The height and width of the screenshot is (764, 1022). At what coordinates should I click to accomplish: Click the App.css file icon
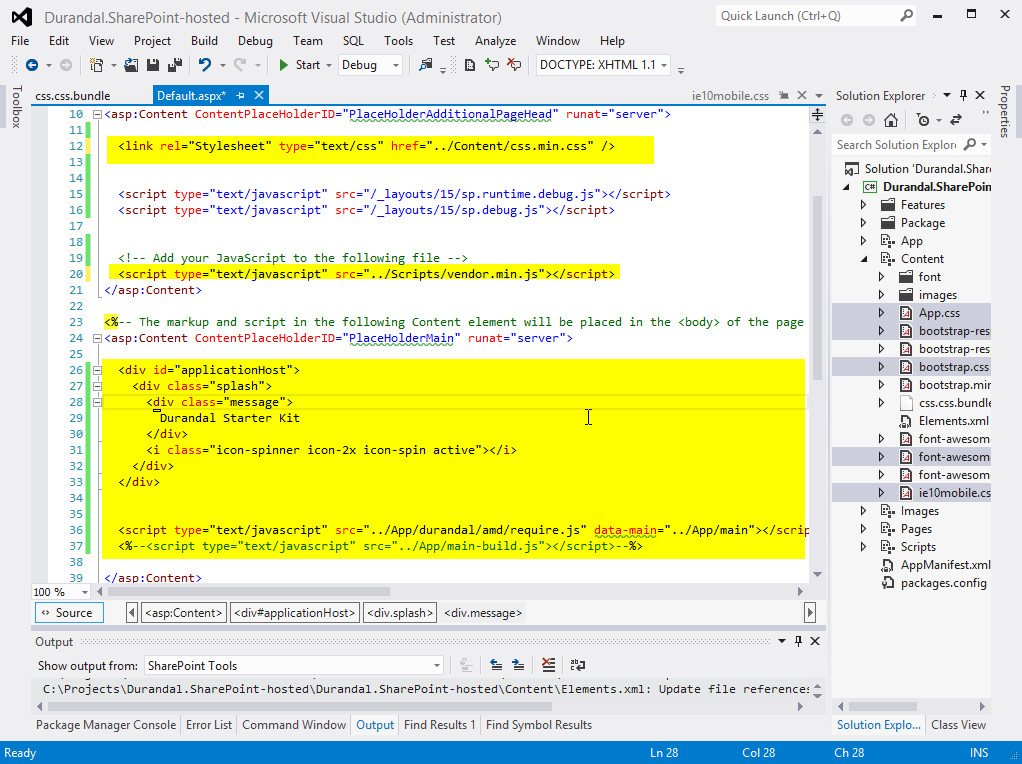click(x=905, y=313)
